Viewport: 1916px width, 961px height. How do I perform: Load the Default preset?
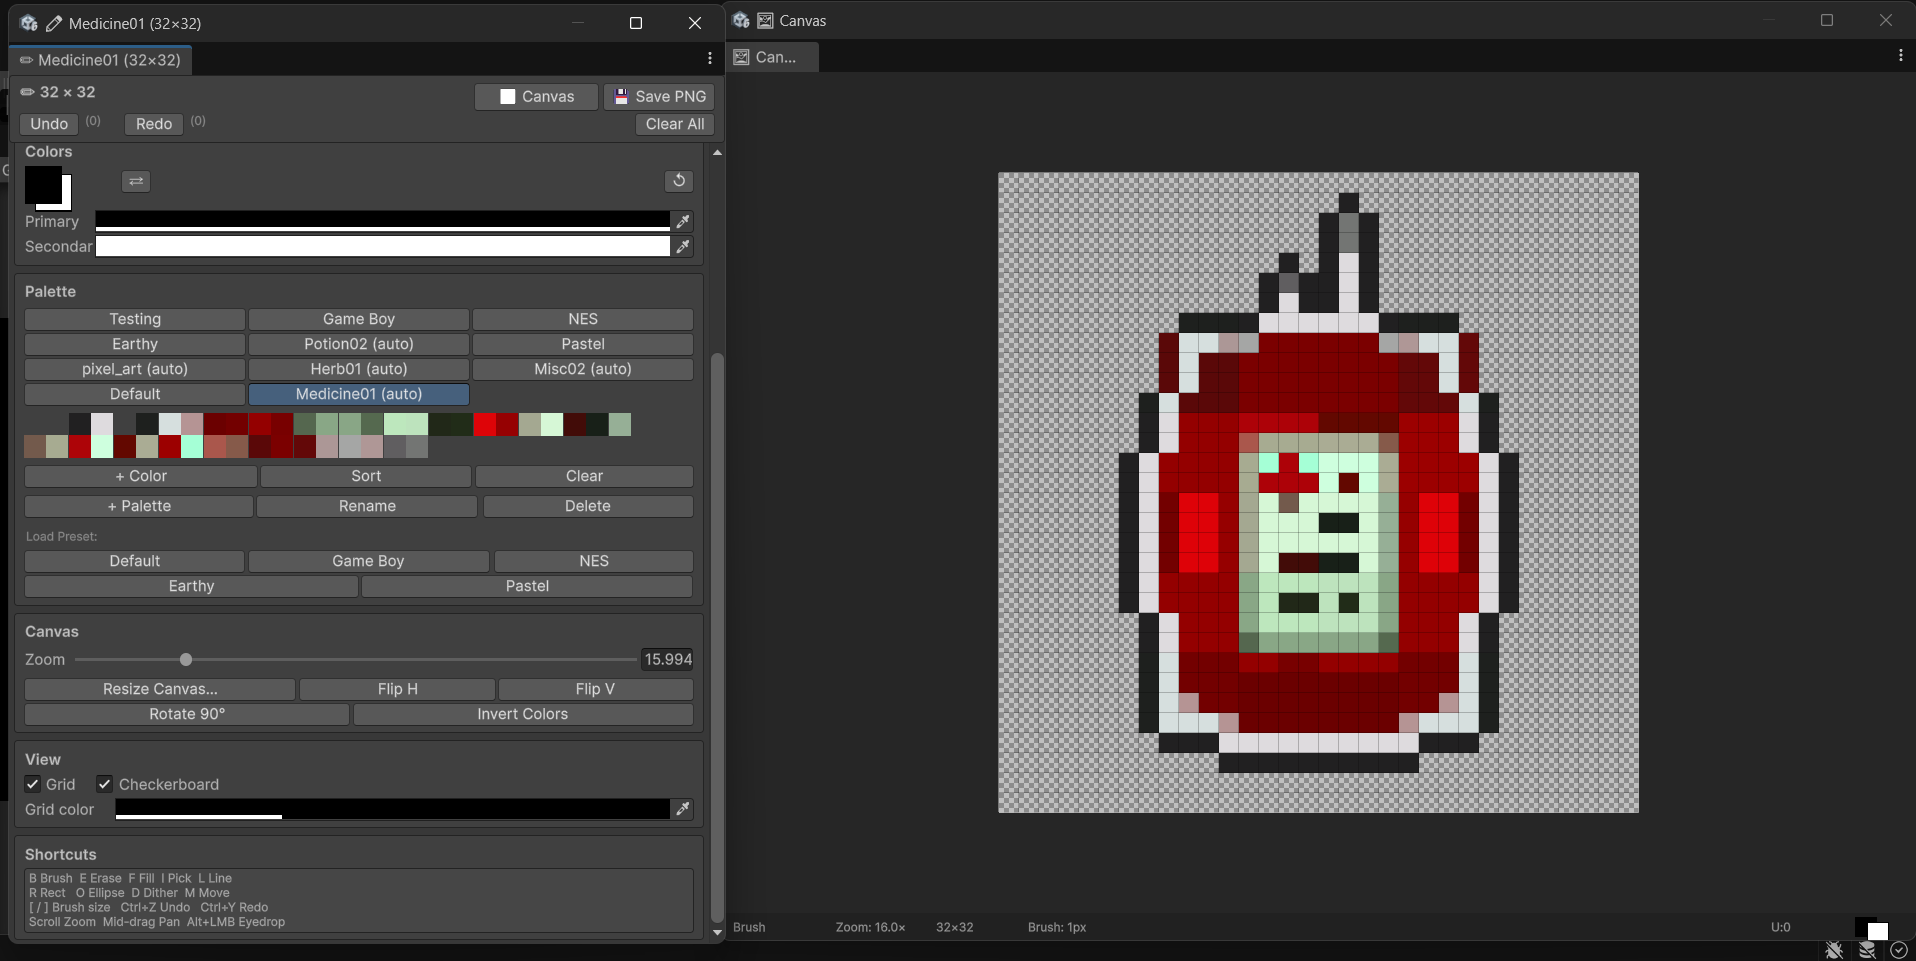pos(135,561)
